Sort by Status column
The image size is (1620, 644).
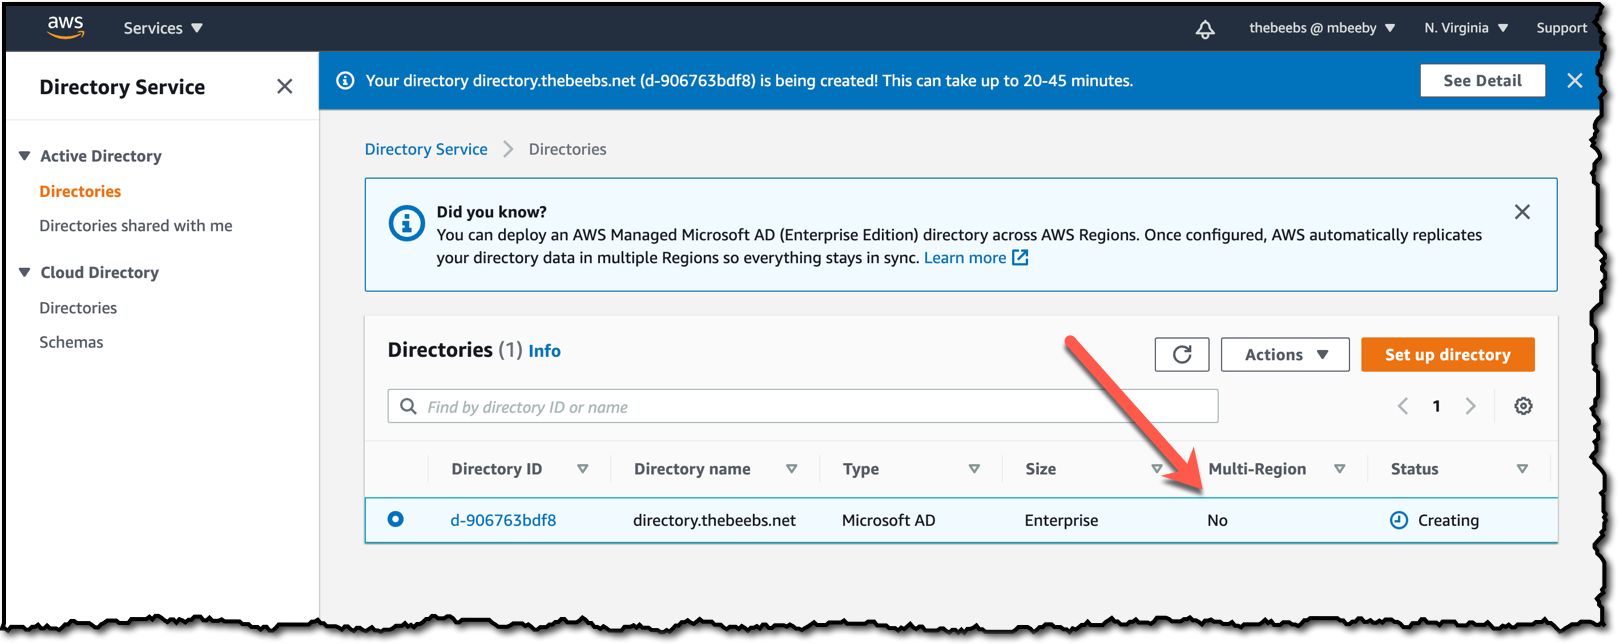(x=1522, y=469)
